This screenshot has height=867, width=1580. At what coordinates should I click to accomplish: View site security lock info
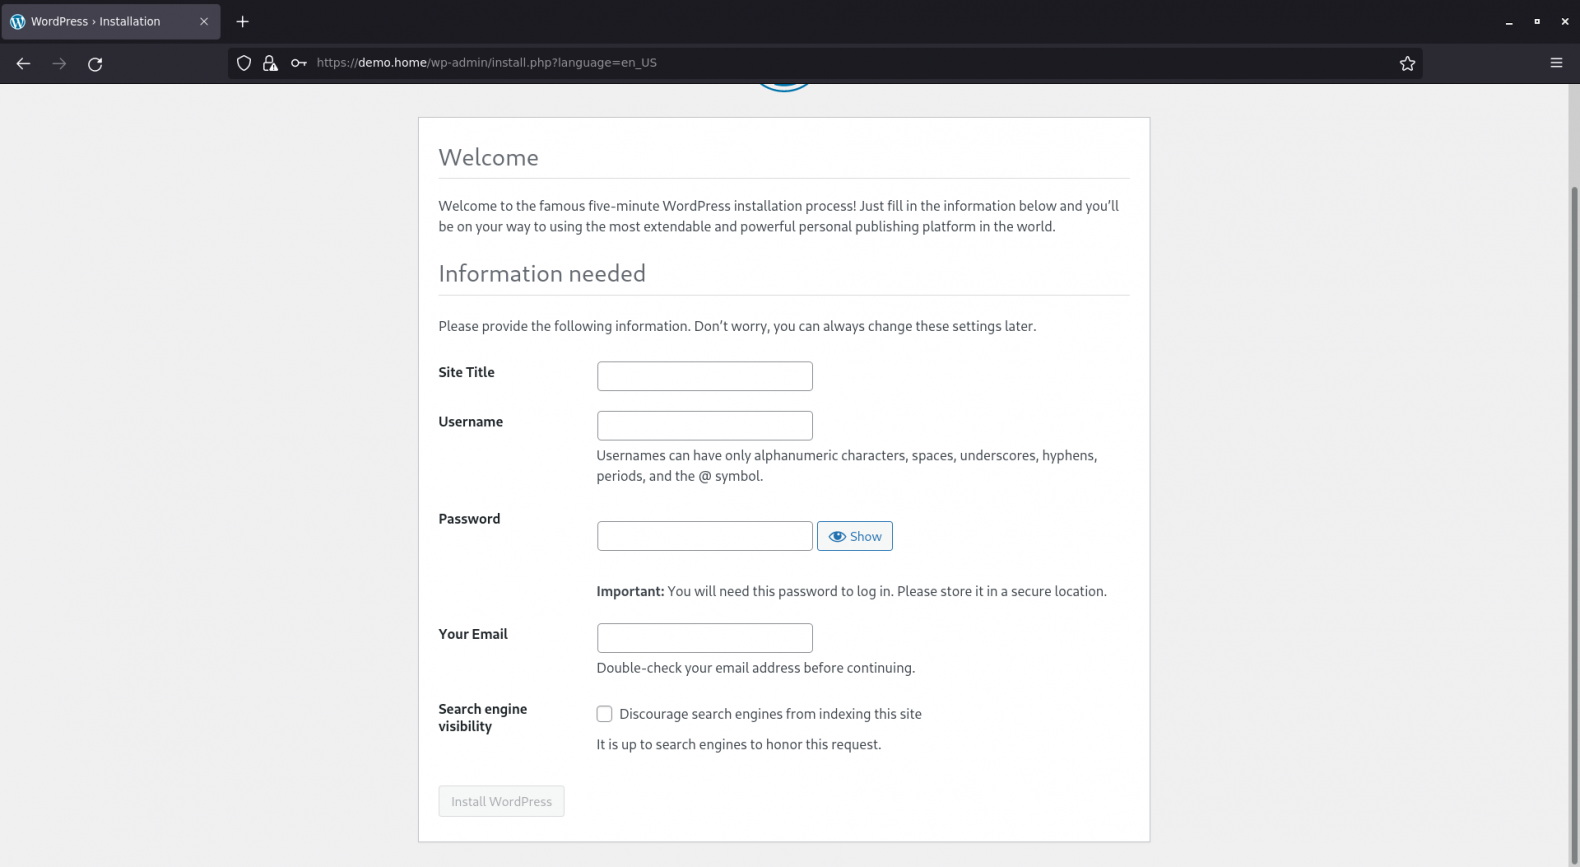[x=270, y=63]
